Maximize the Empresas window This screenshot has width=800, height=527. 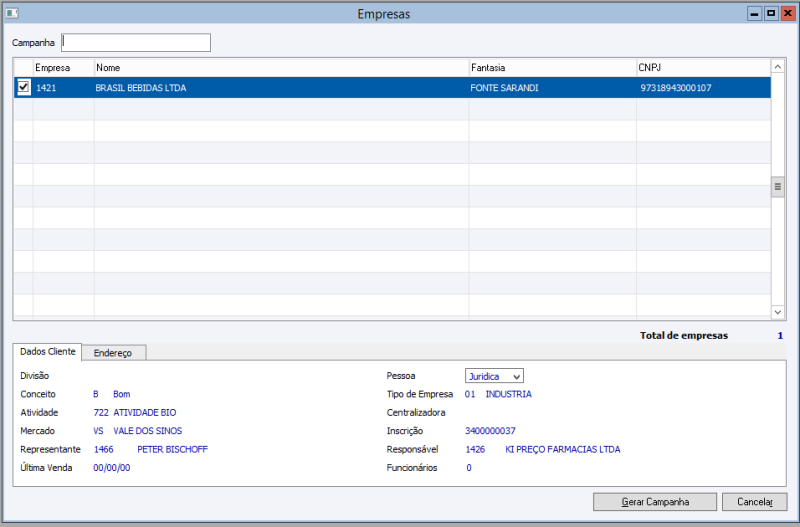point(770,14)
